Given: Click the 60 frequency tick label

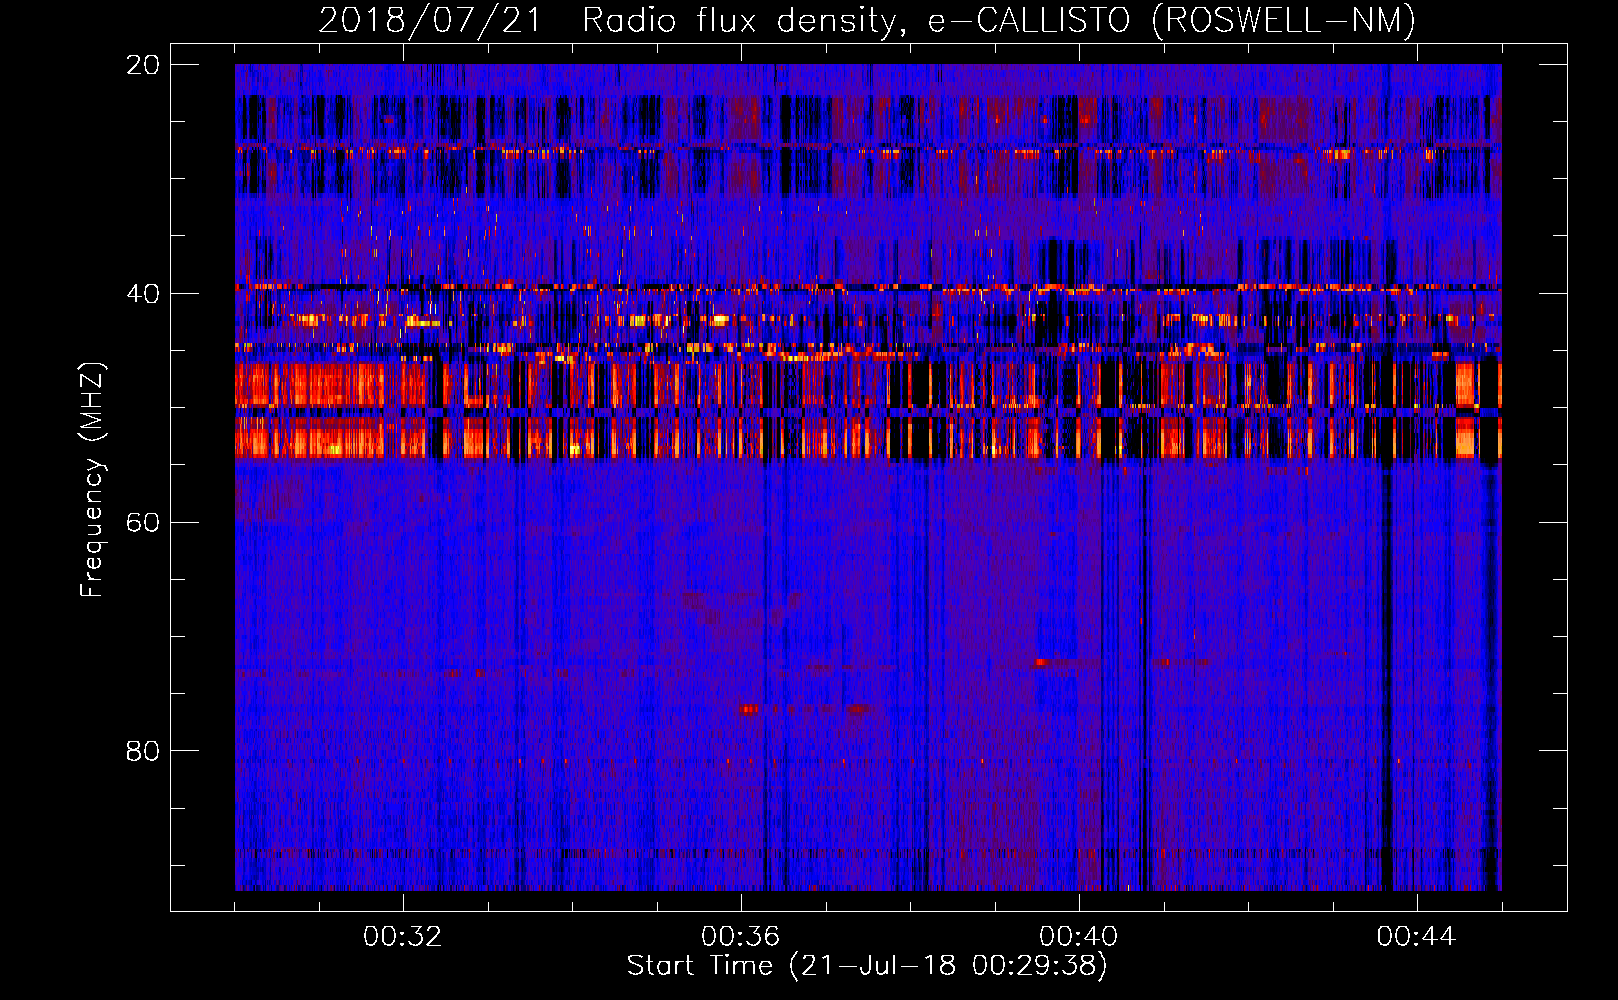Looking at the screenshot, I should pos(143,523).
